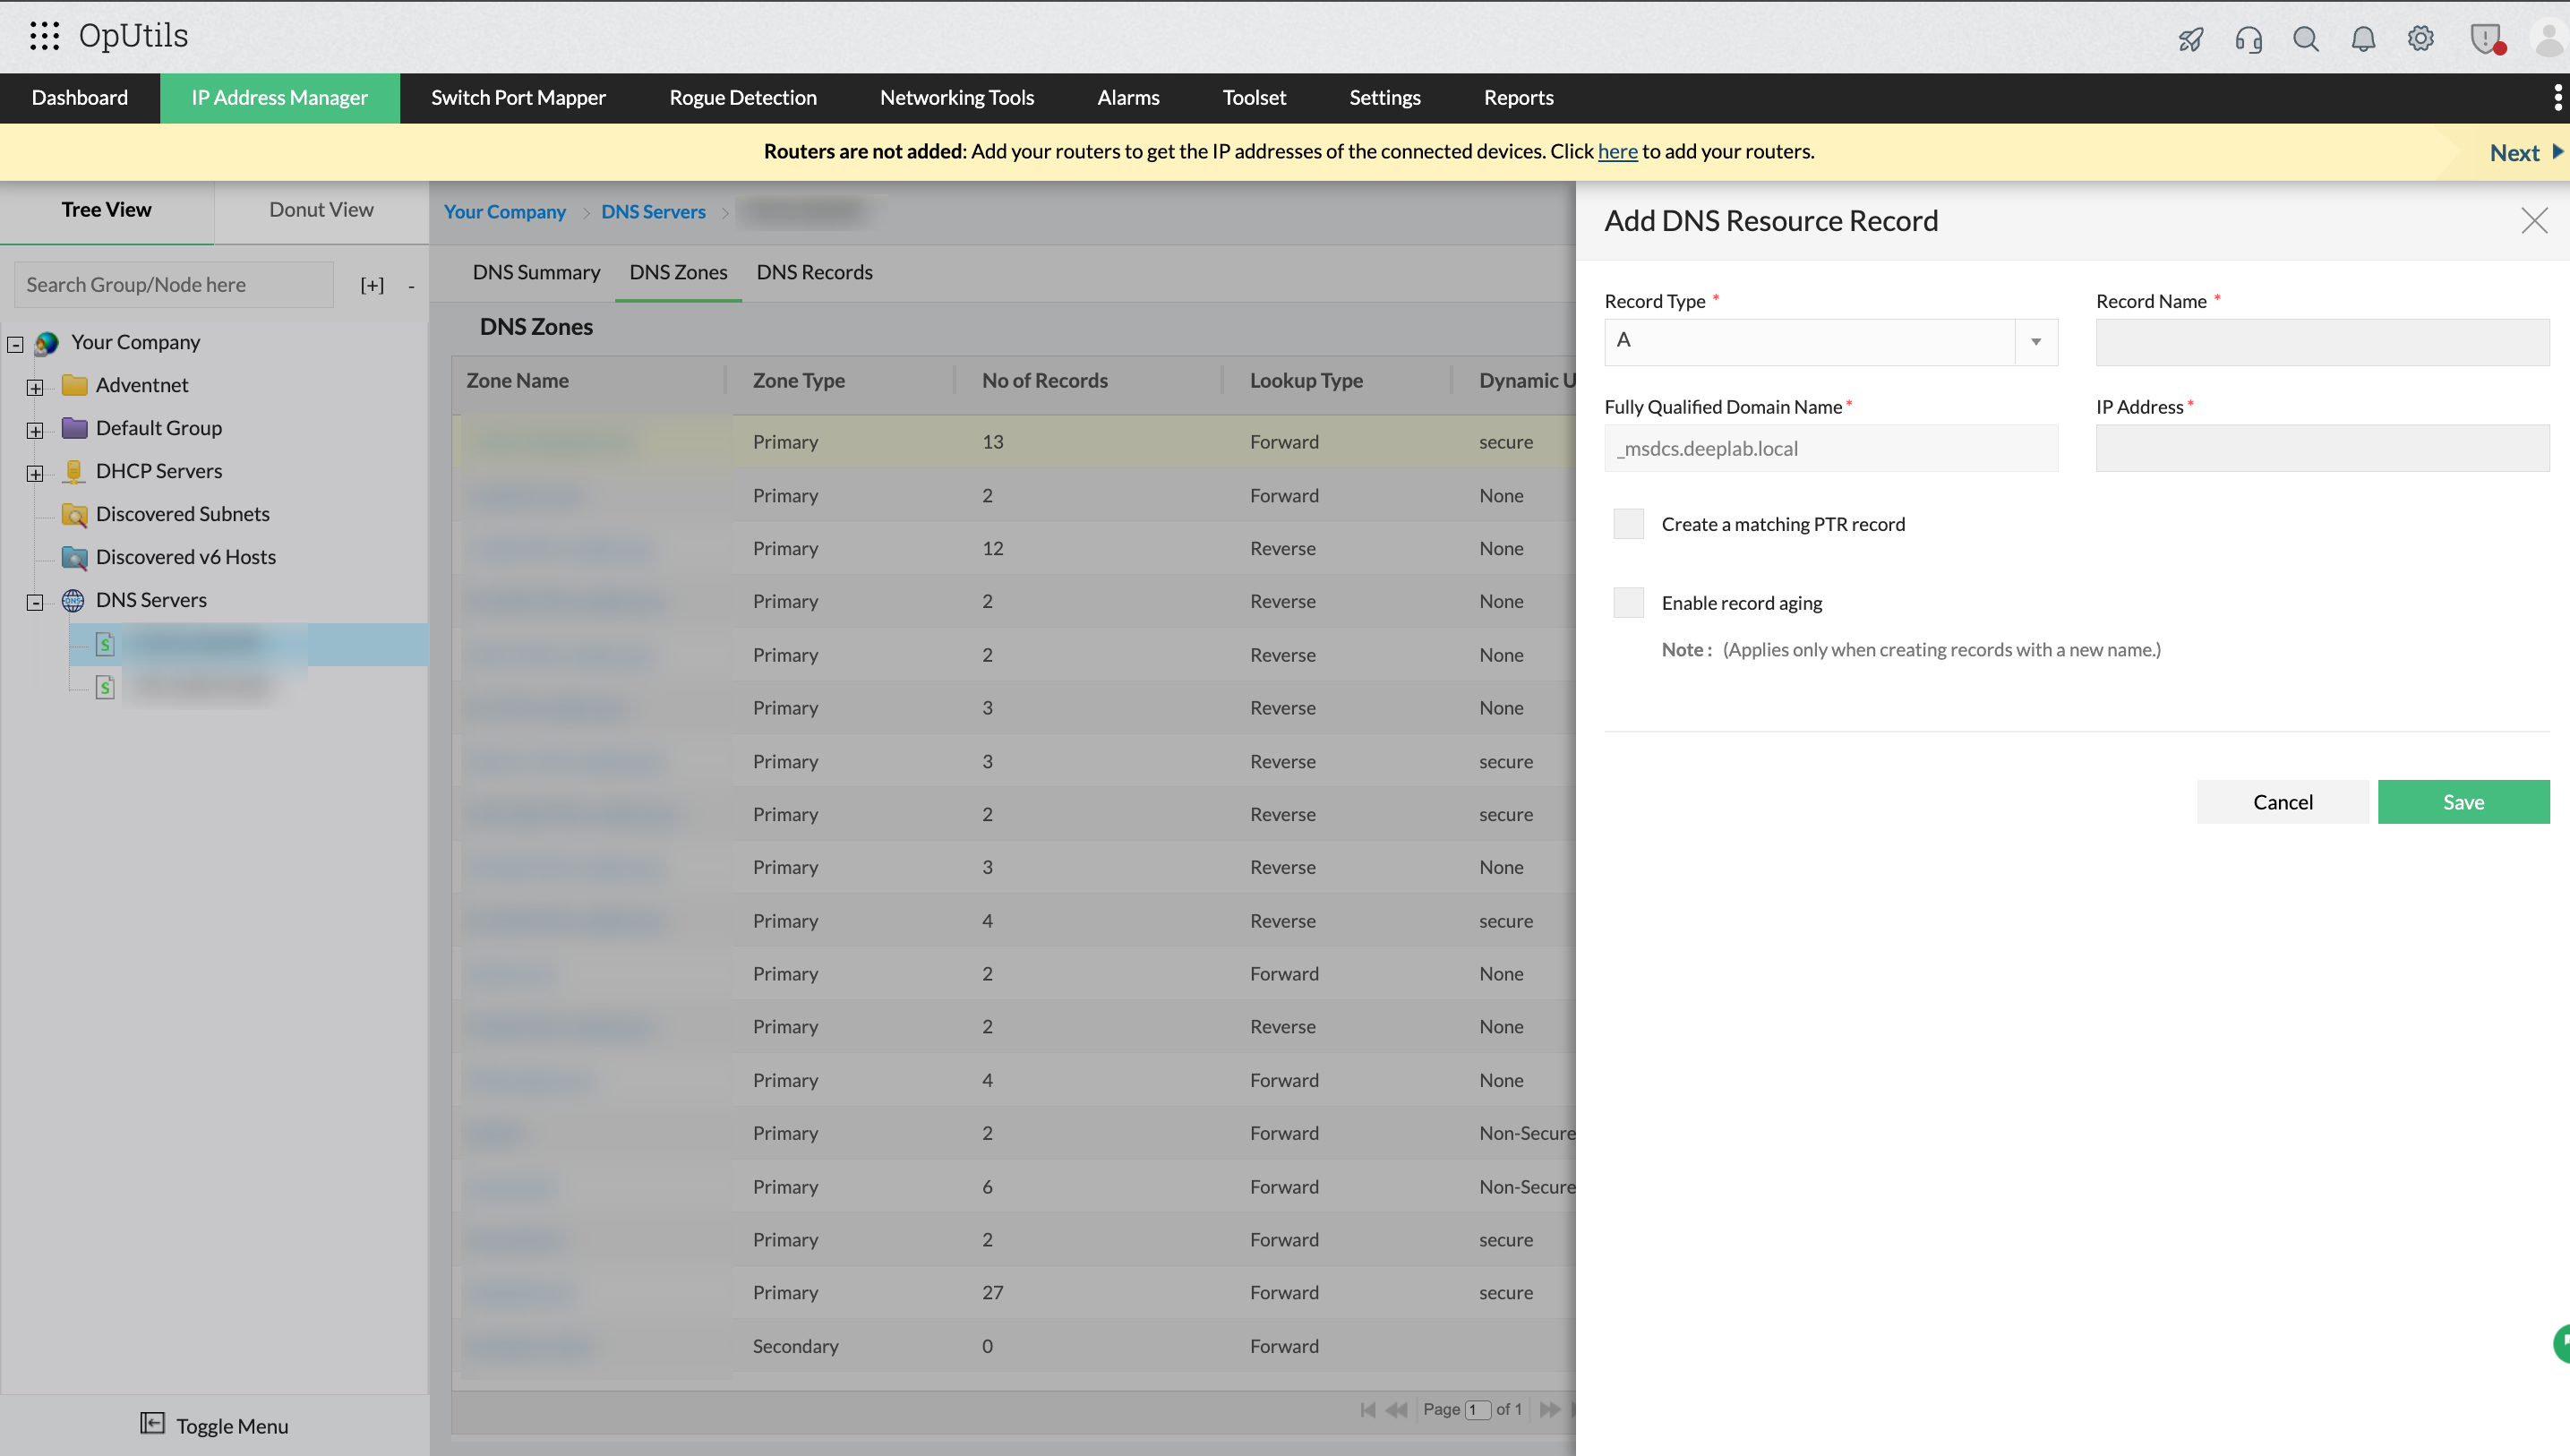Click the Record Name input field
The width and height of the screenshot is (2570, 1456).
click(2322, 342)
